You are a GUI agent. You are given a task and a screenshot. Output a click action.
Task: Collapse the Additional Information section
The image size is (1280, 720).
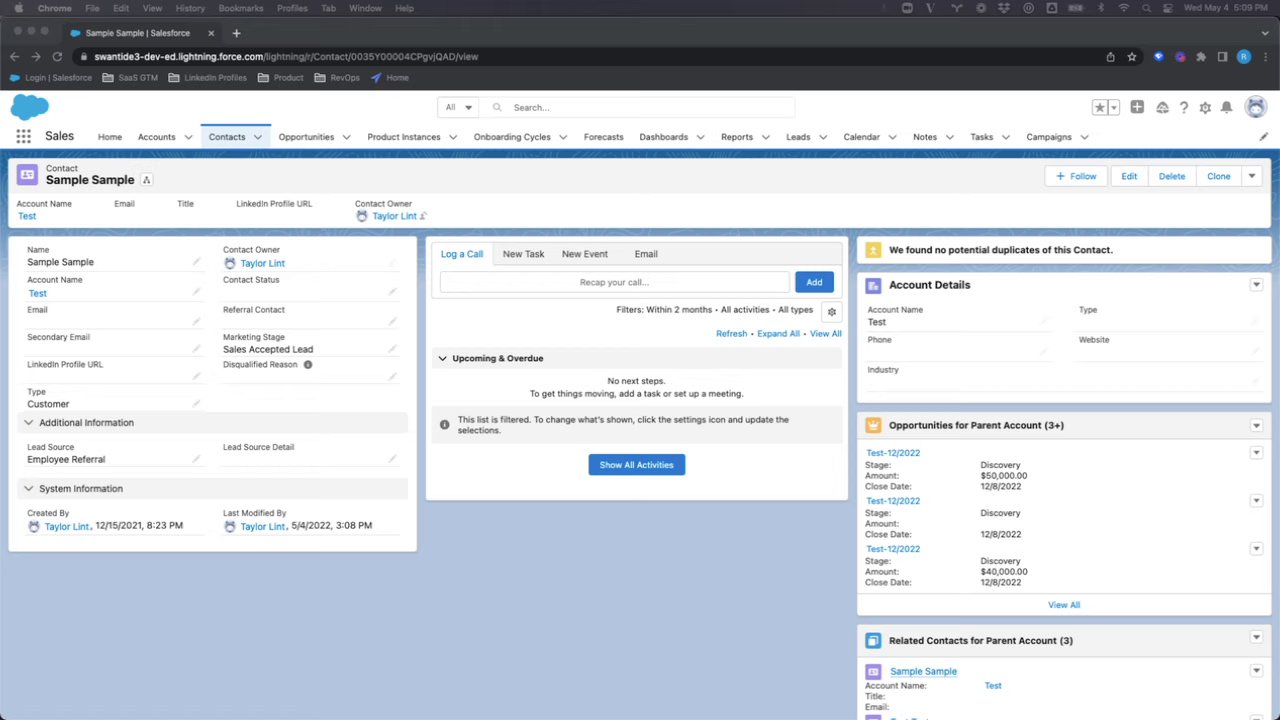coord(29,423)
